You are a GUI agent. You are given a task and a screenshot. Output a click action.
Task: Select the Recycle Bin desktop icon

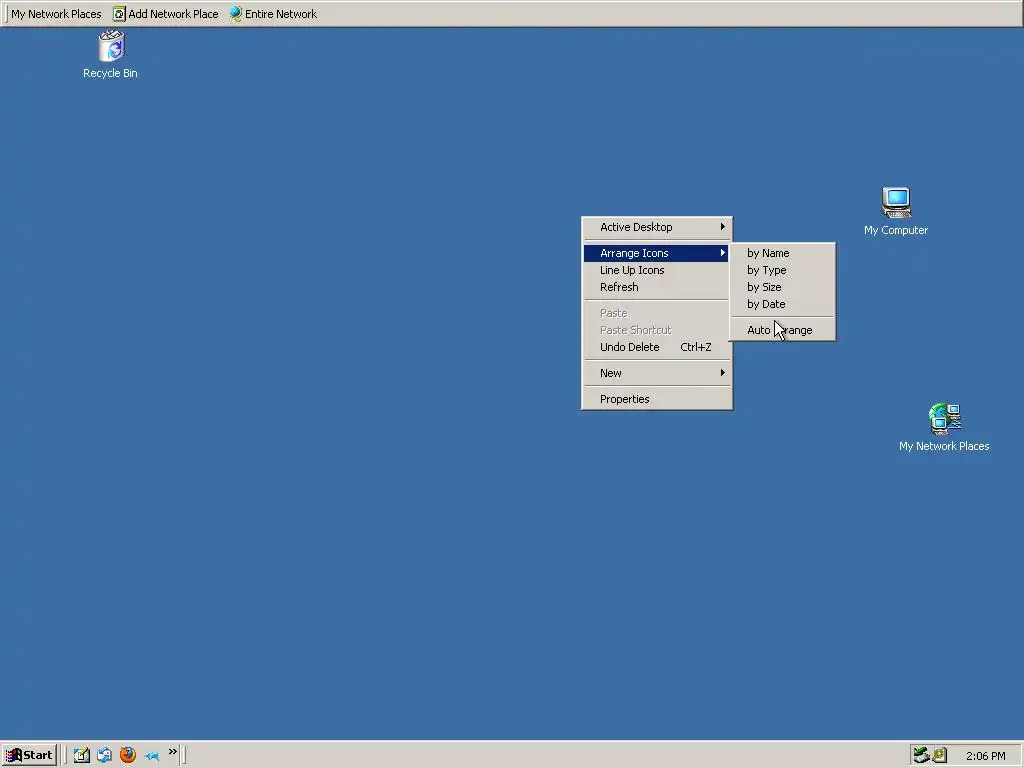point(110,54)
